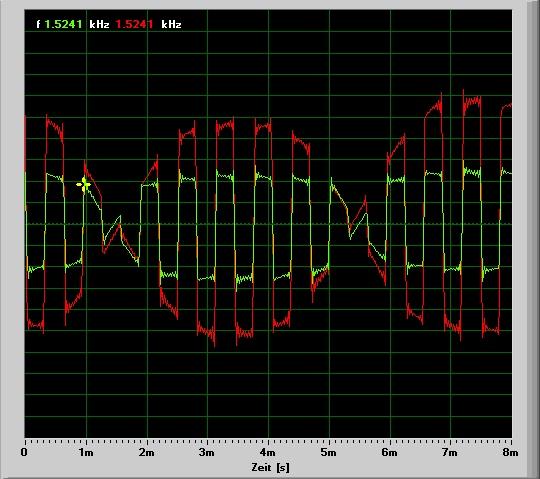The height and width of the screenshot is (479, 540).
Task: Click the Zeit [s] axis title
Action: pos(270,467)
